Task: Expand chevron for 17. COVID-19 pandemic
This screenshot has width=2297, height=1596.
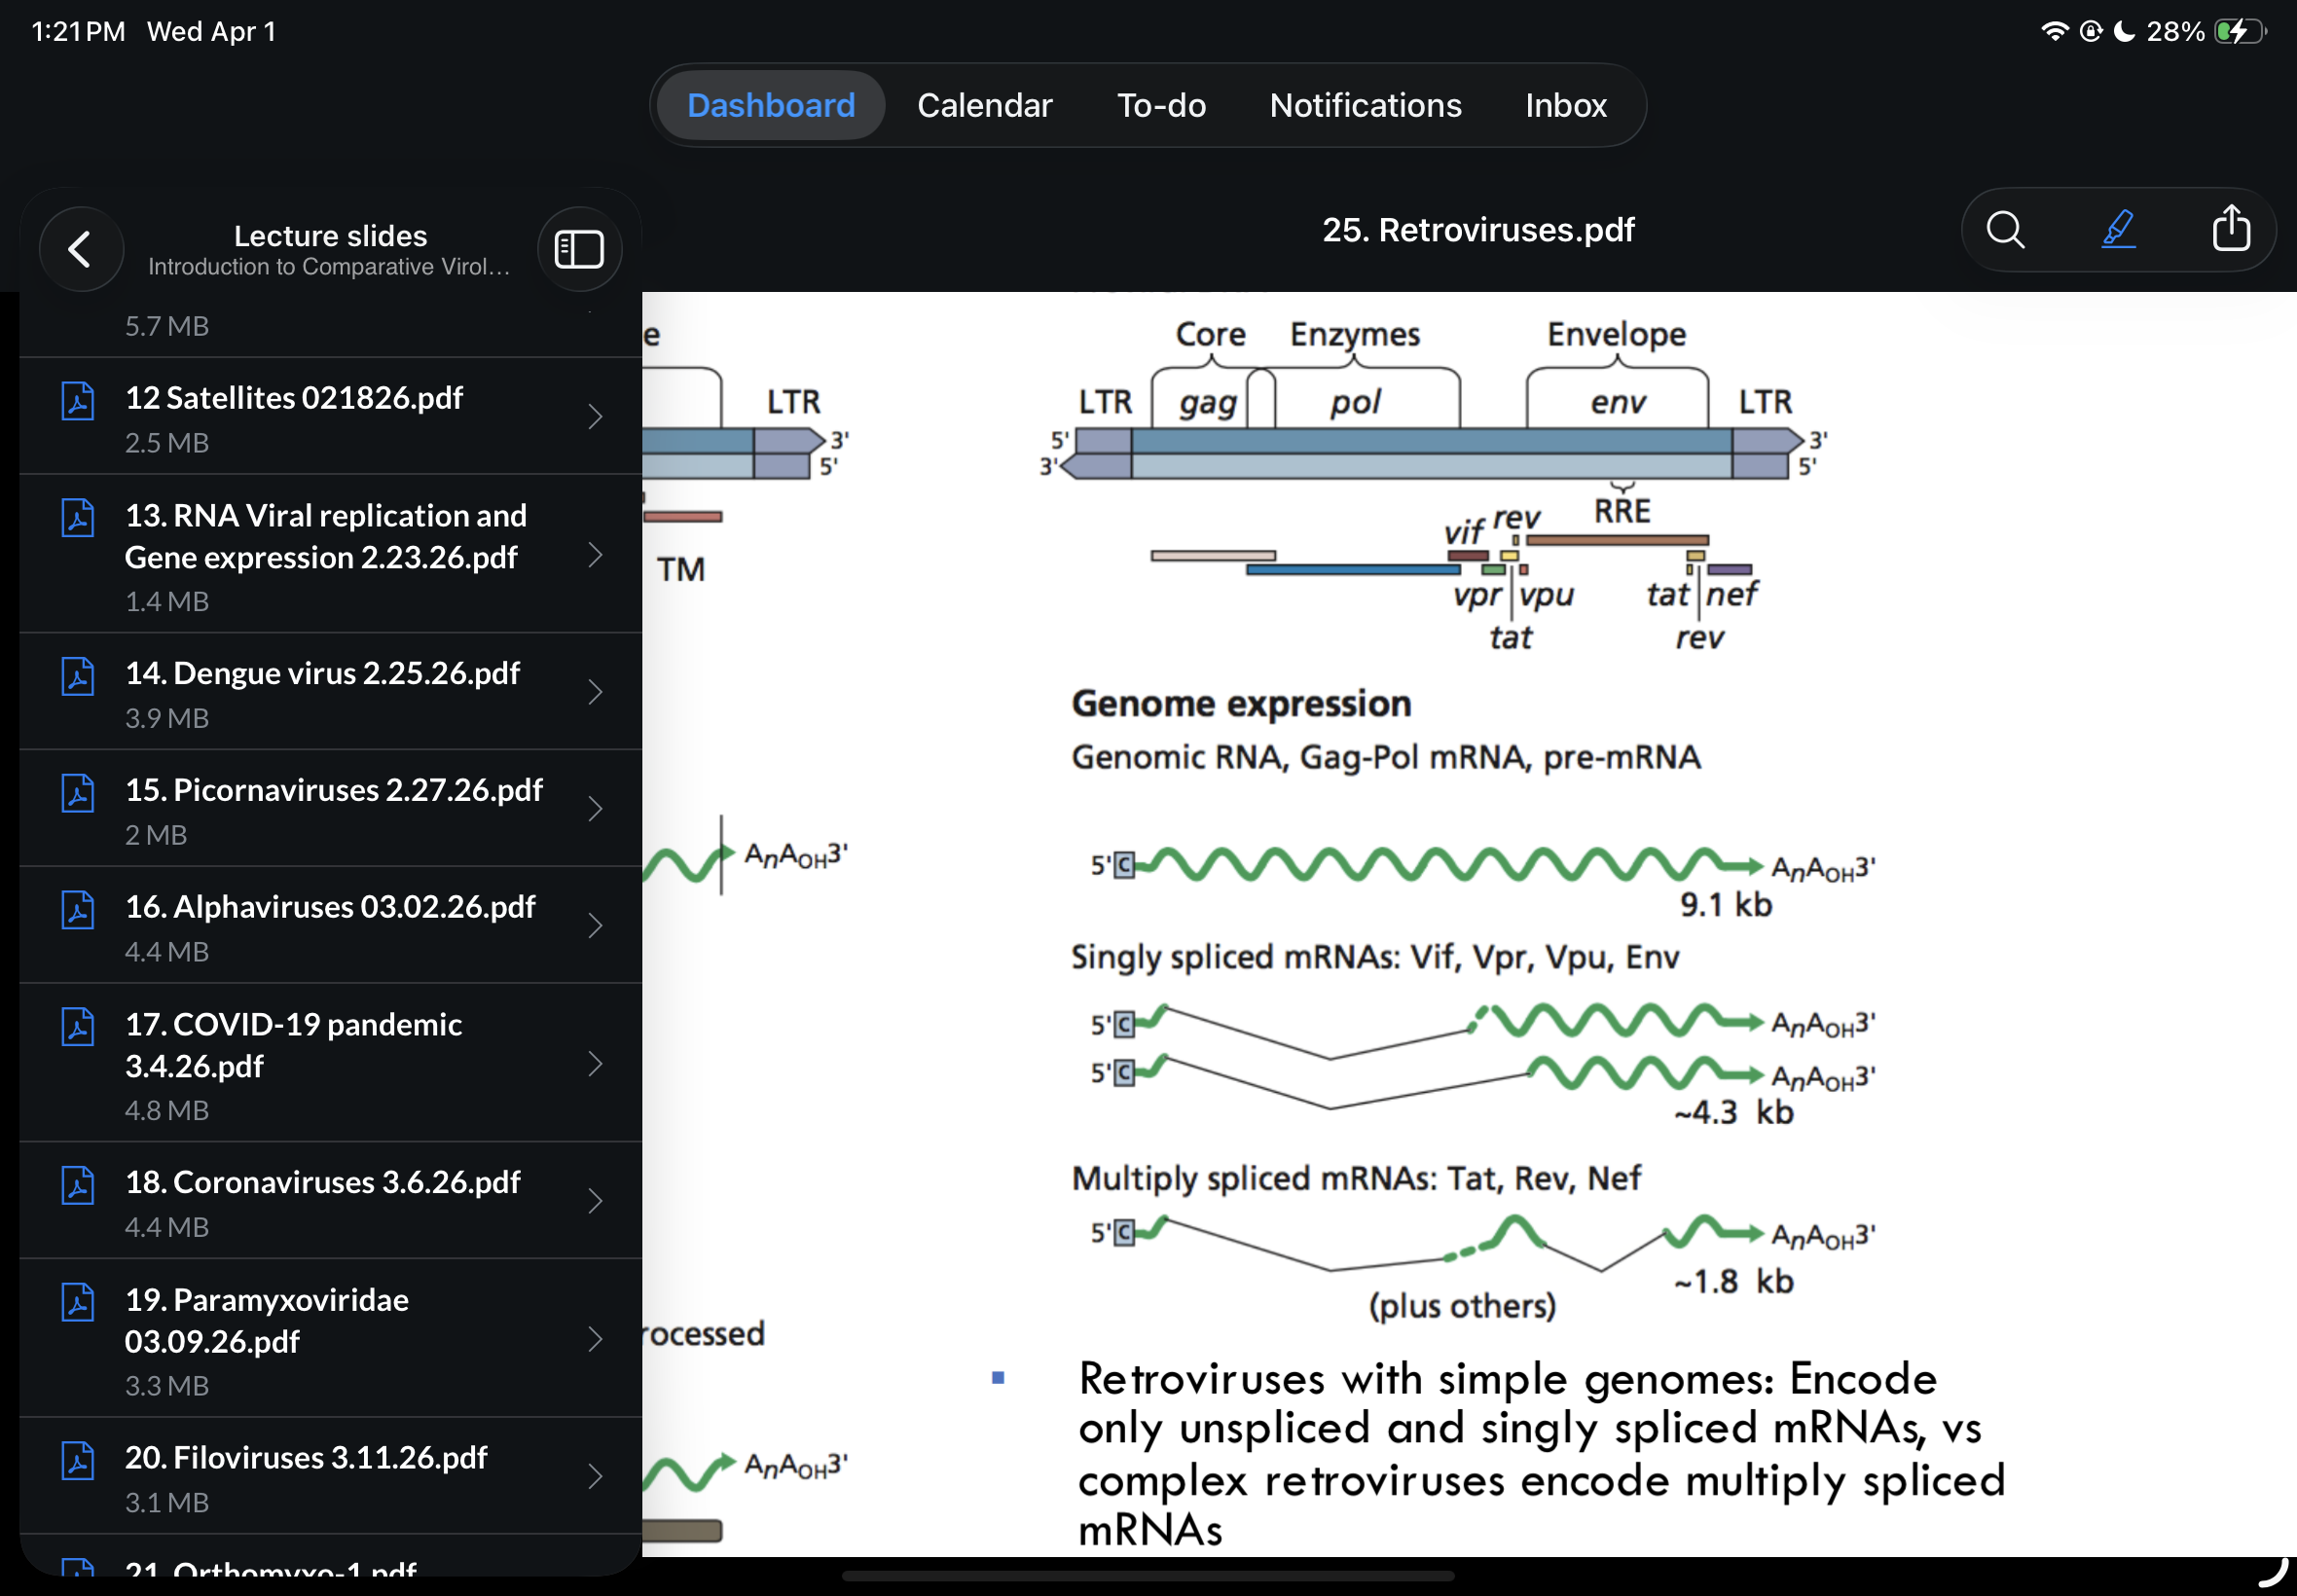Action: [x=595, y=1064]
